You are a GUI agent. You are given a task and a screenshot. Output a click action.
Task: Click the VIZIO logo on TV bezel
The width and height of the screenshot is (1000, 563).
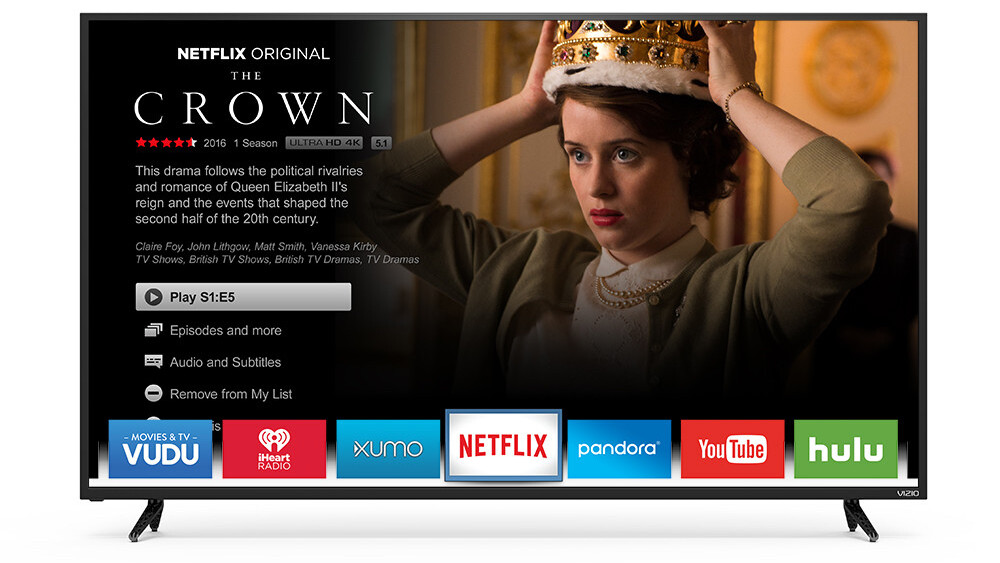908,493
